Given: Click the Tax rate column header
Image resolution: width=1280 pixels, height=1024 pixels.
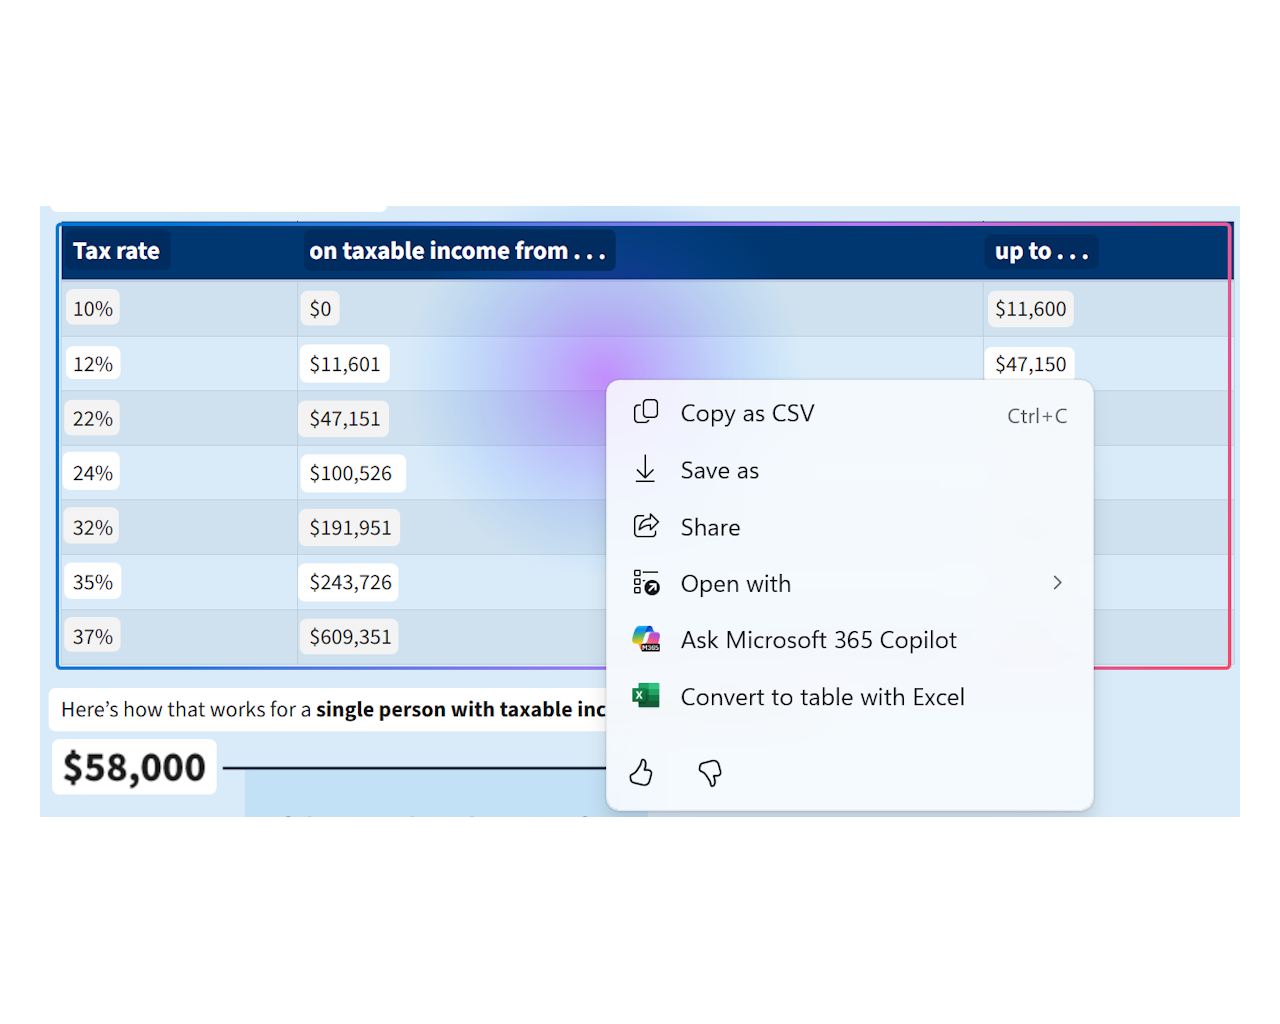Looking at the screenshot, I should click(116, 251).
